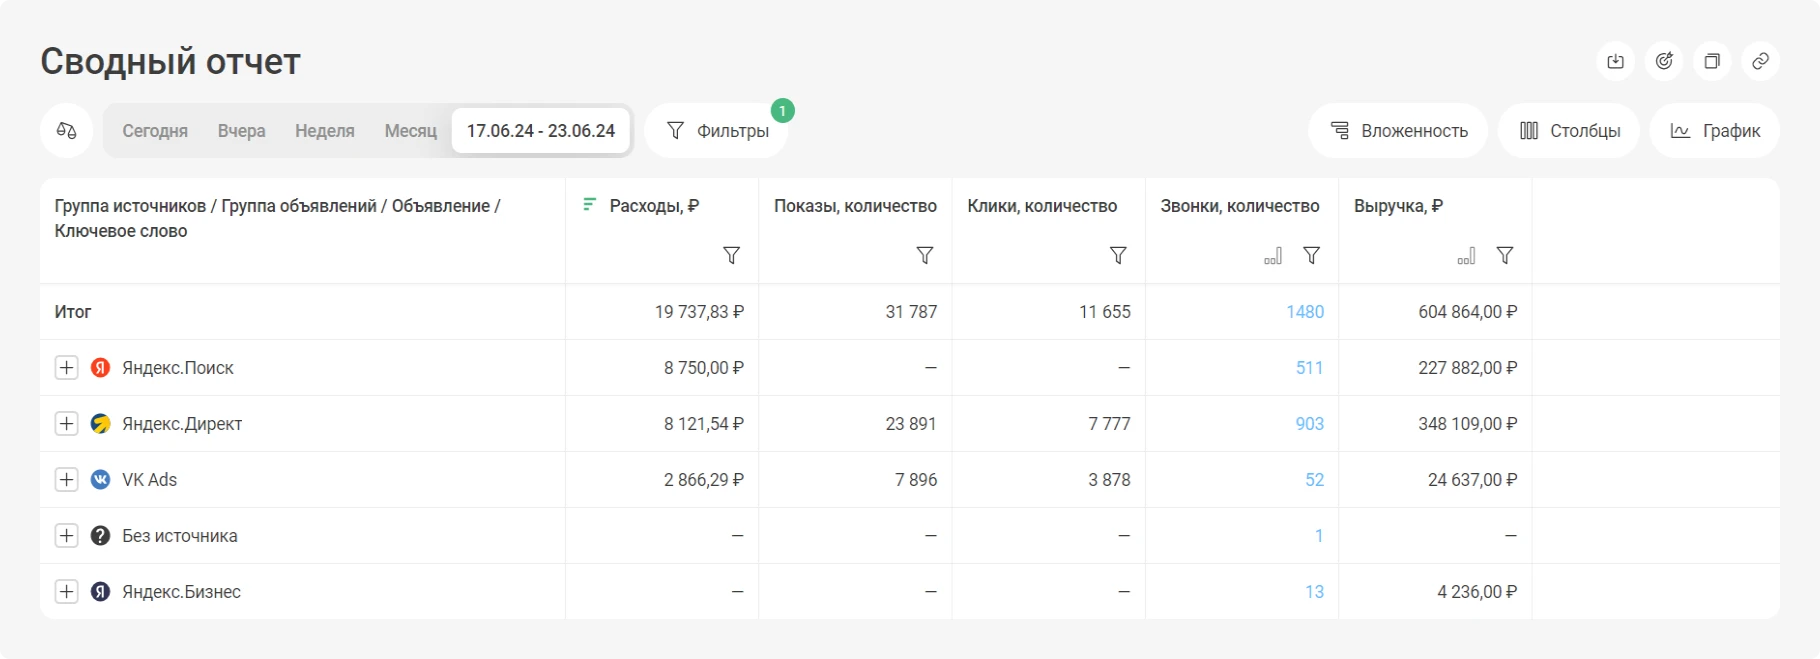Image resolution: width=1820 pixels, height=659 pixels.
Task: Click the copy report icon
Action: [1712, 62]
